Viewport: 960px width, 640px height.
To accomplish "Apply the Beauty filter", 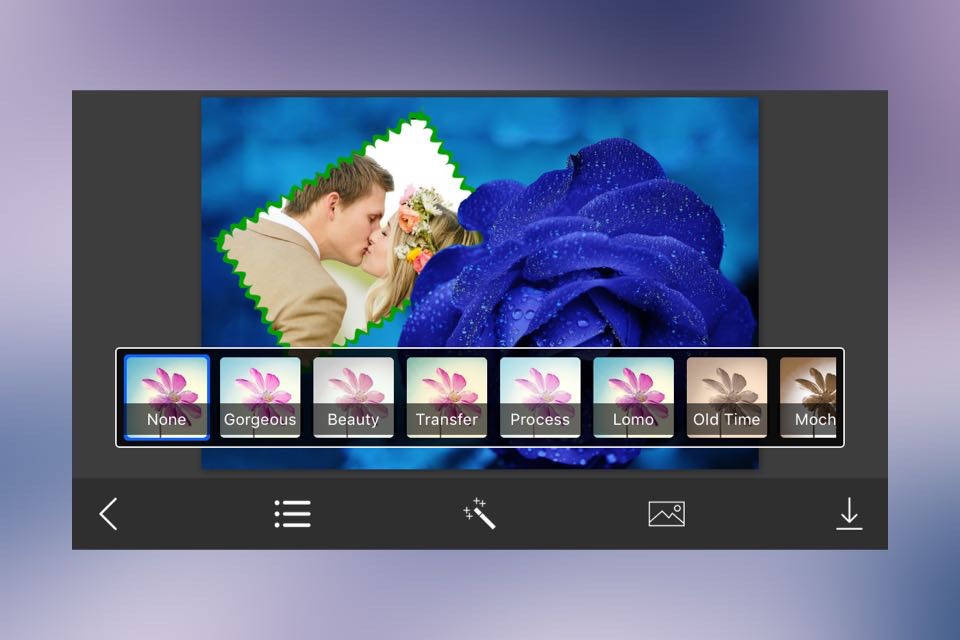I will point(353,397).
